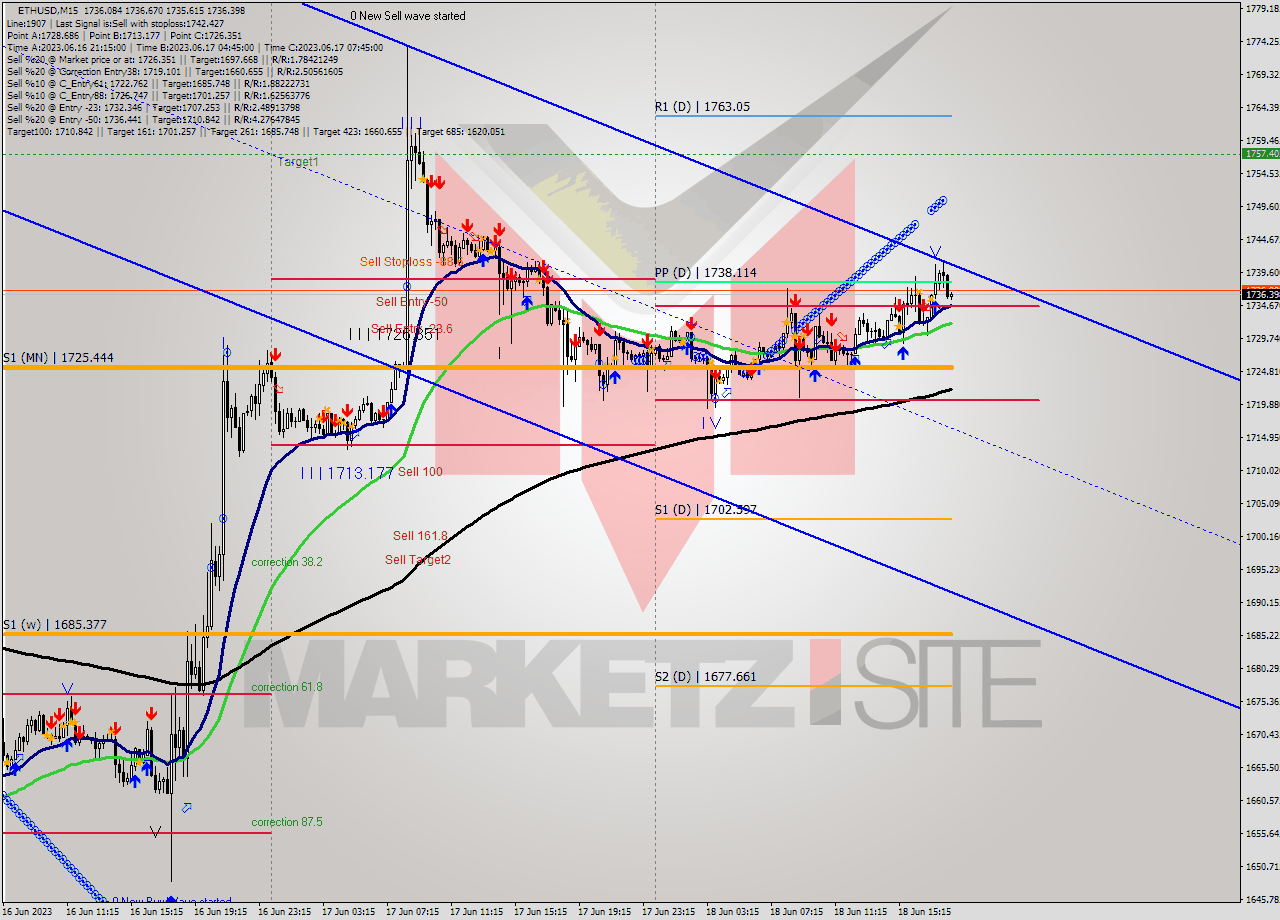This screenshot has width=1280, height=920.
Task: Click the 'correction 87.5' label
Action: point(287,822)
